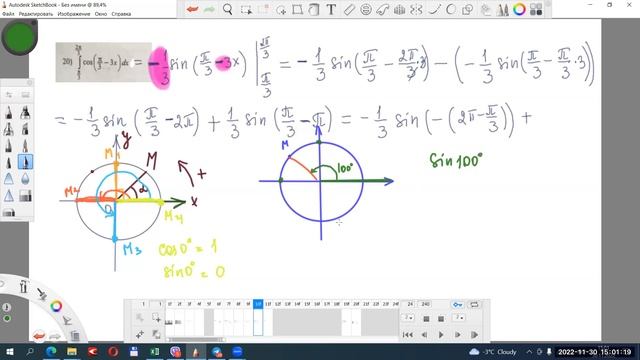
Task: Open the Файл menu
Action: [x=8, y=14]
